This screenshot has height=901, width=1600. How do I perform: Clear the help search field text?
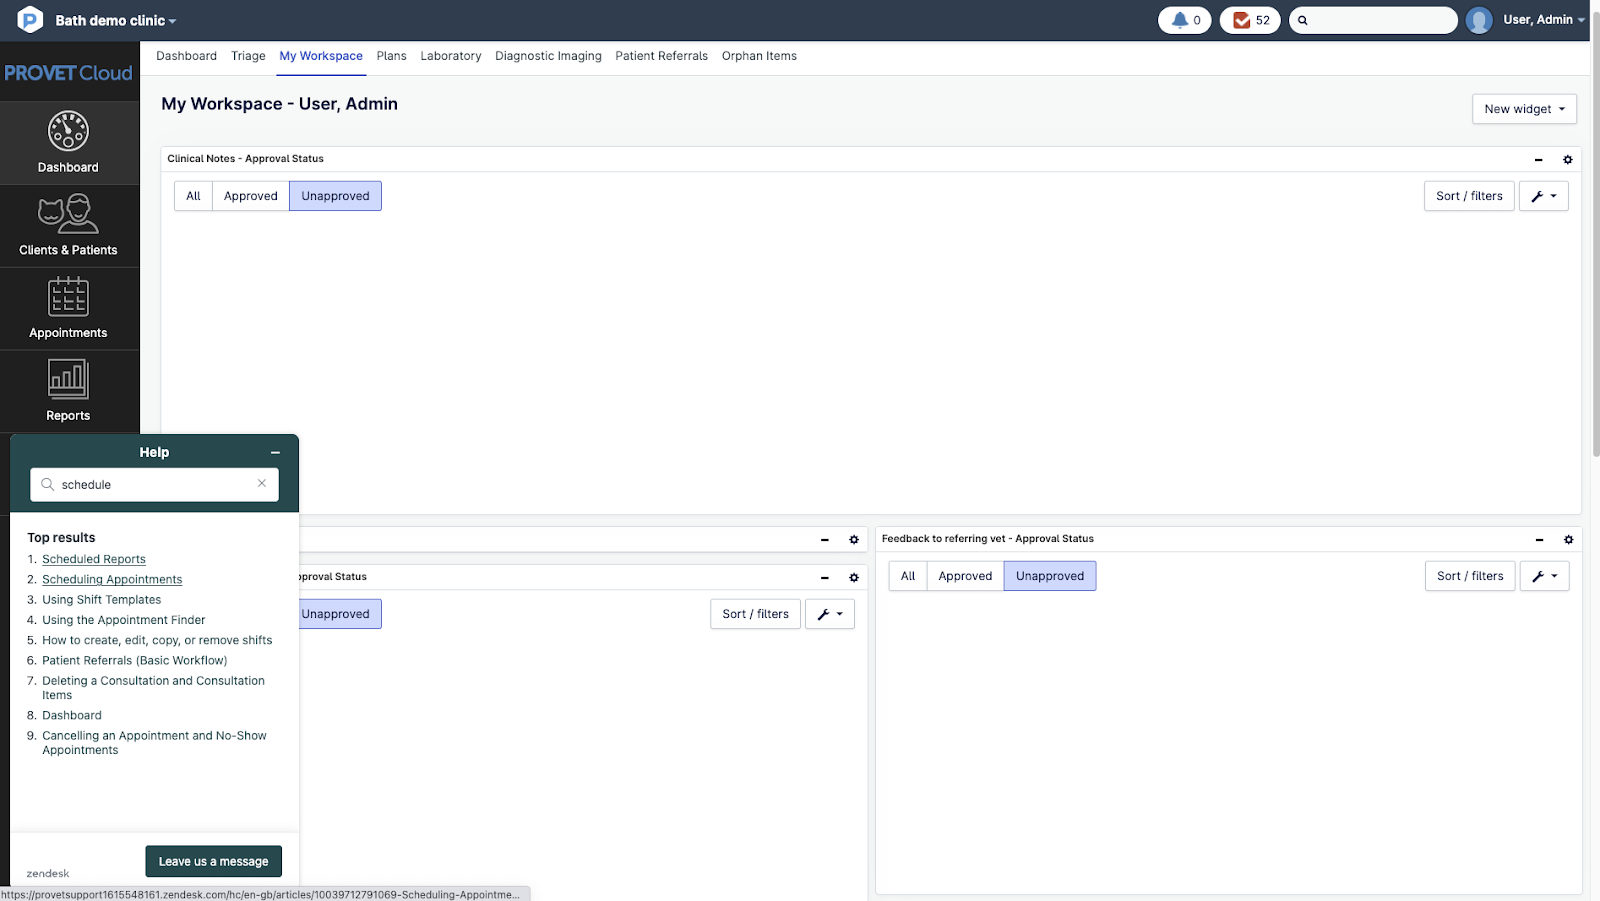(262, 484)
